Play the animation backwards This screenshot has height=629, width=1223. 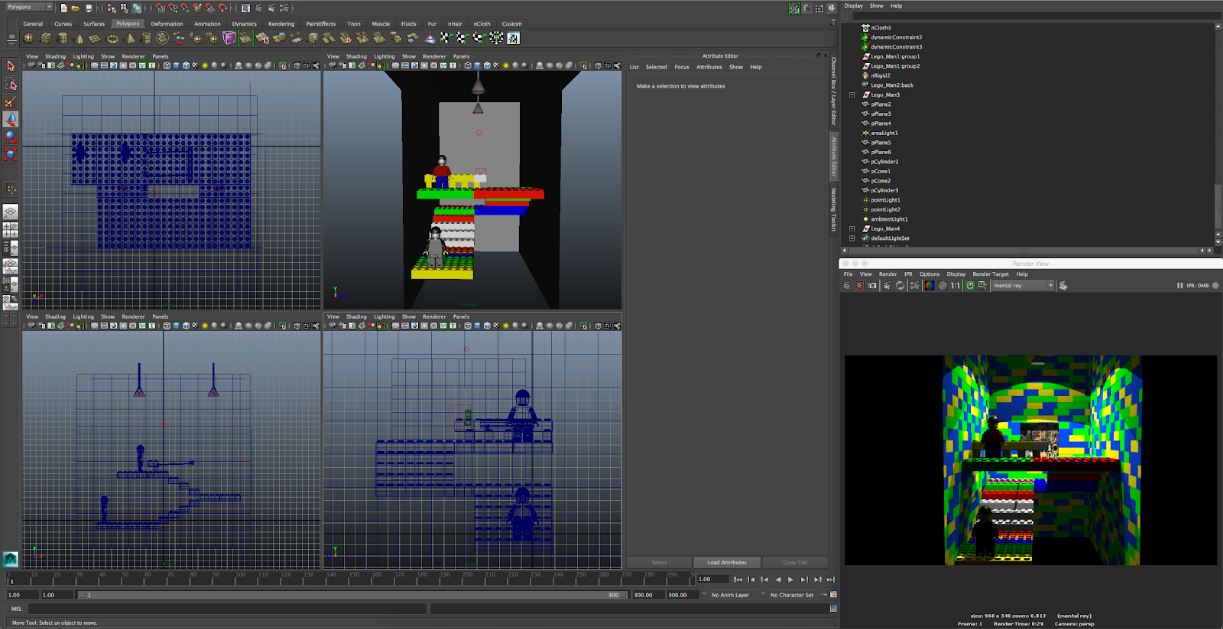tap(777, 579)
